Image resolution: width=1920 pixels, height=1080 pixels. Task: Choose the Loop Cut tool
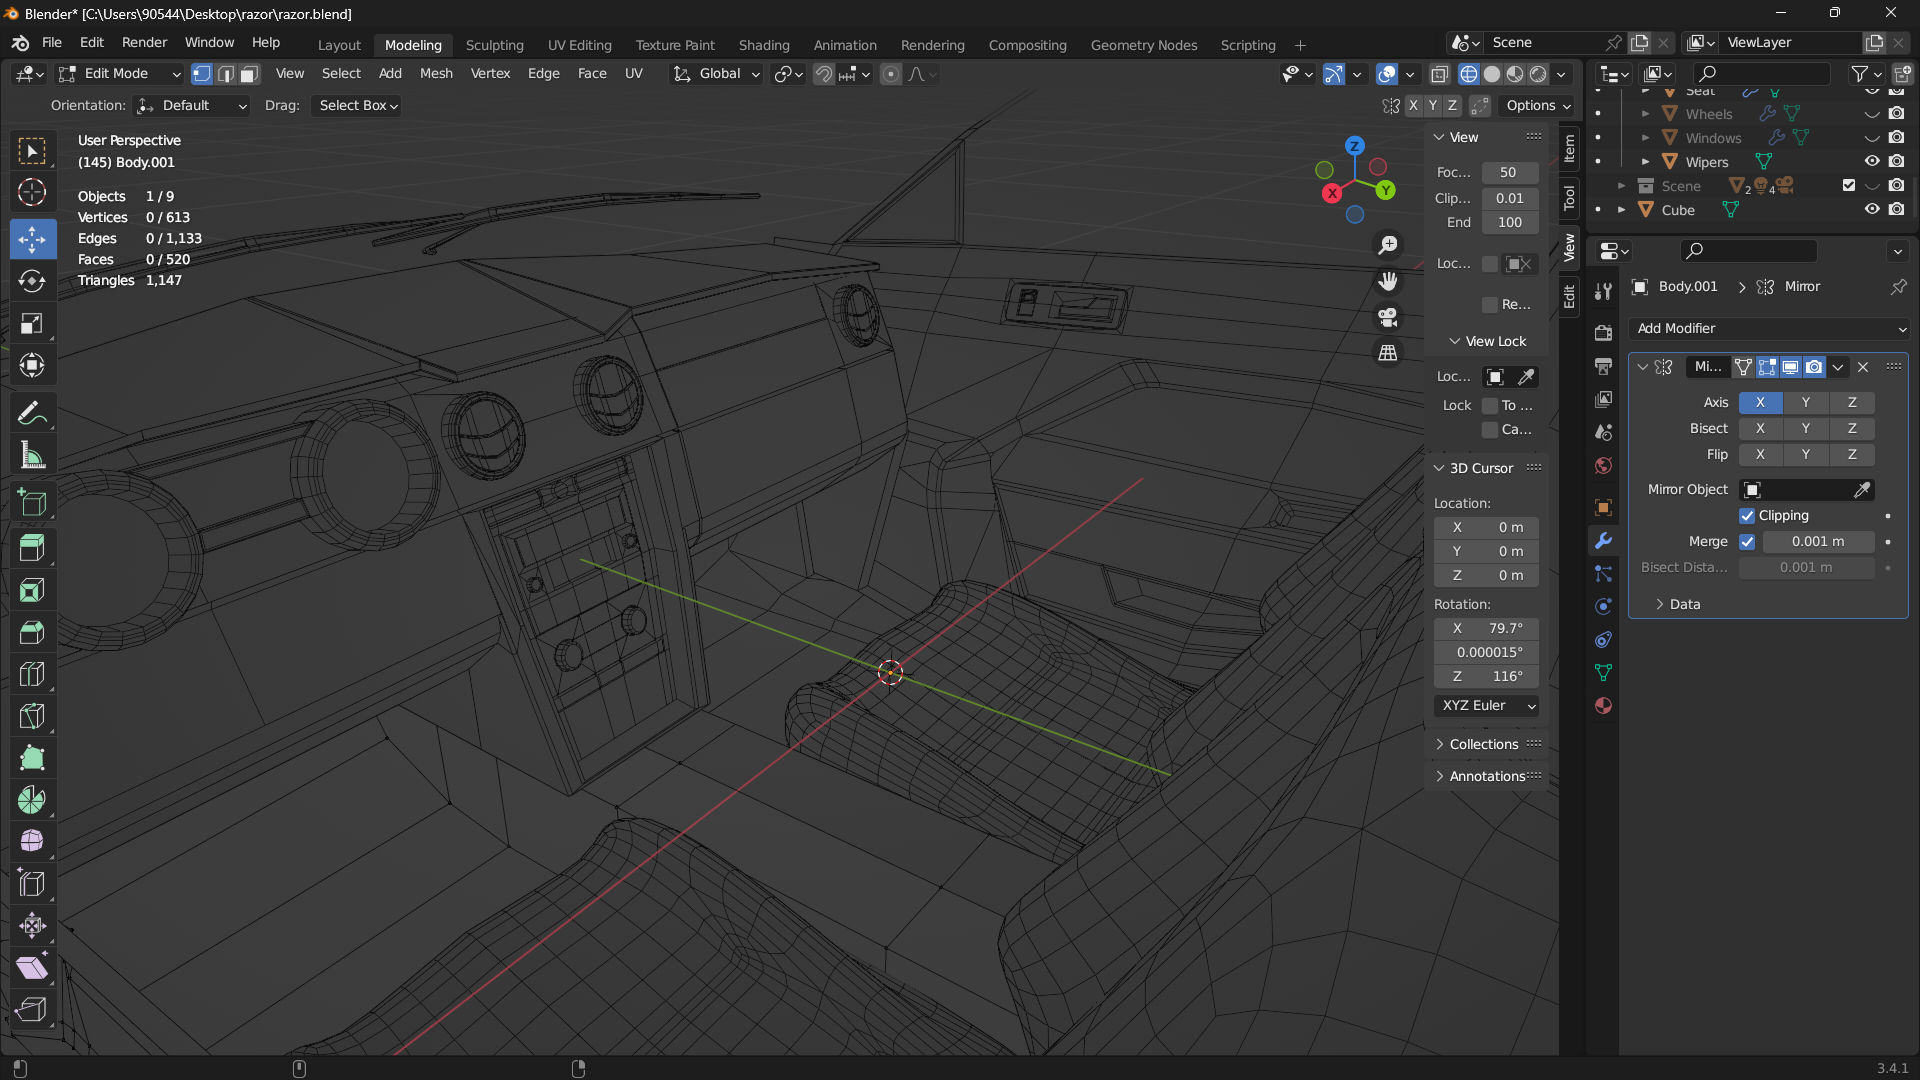click(32, 675)
